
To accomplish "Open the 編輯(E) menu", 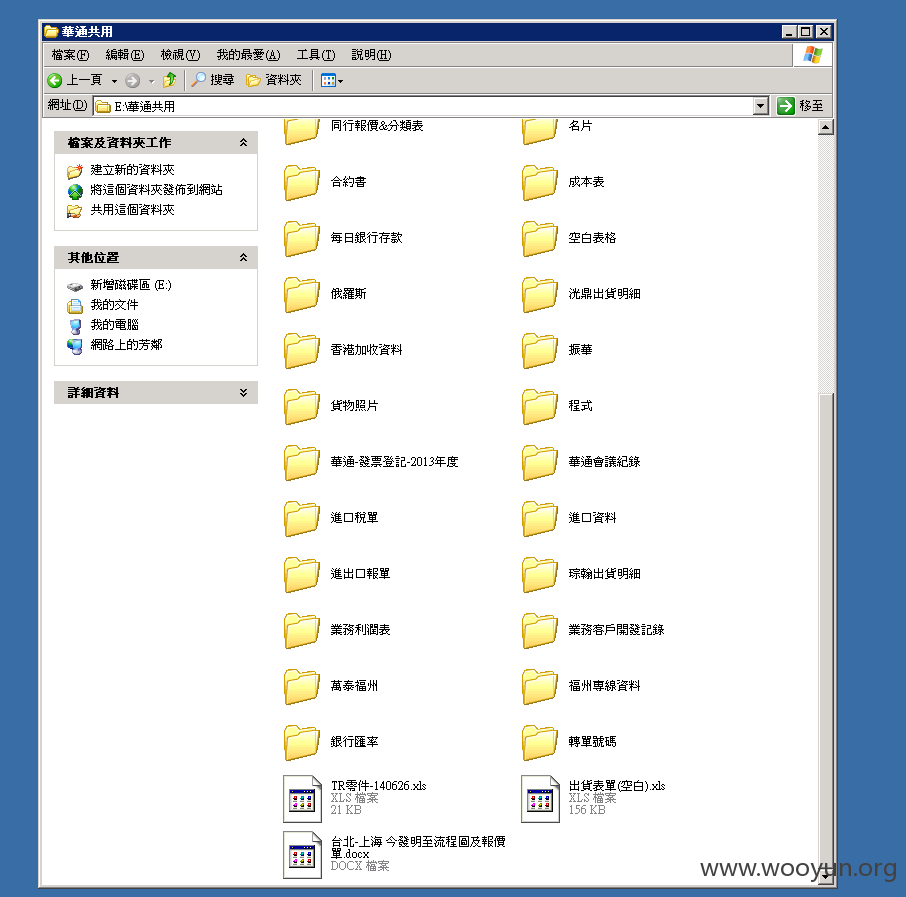I will [125, 55].
